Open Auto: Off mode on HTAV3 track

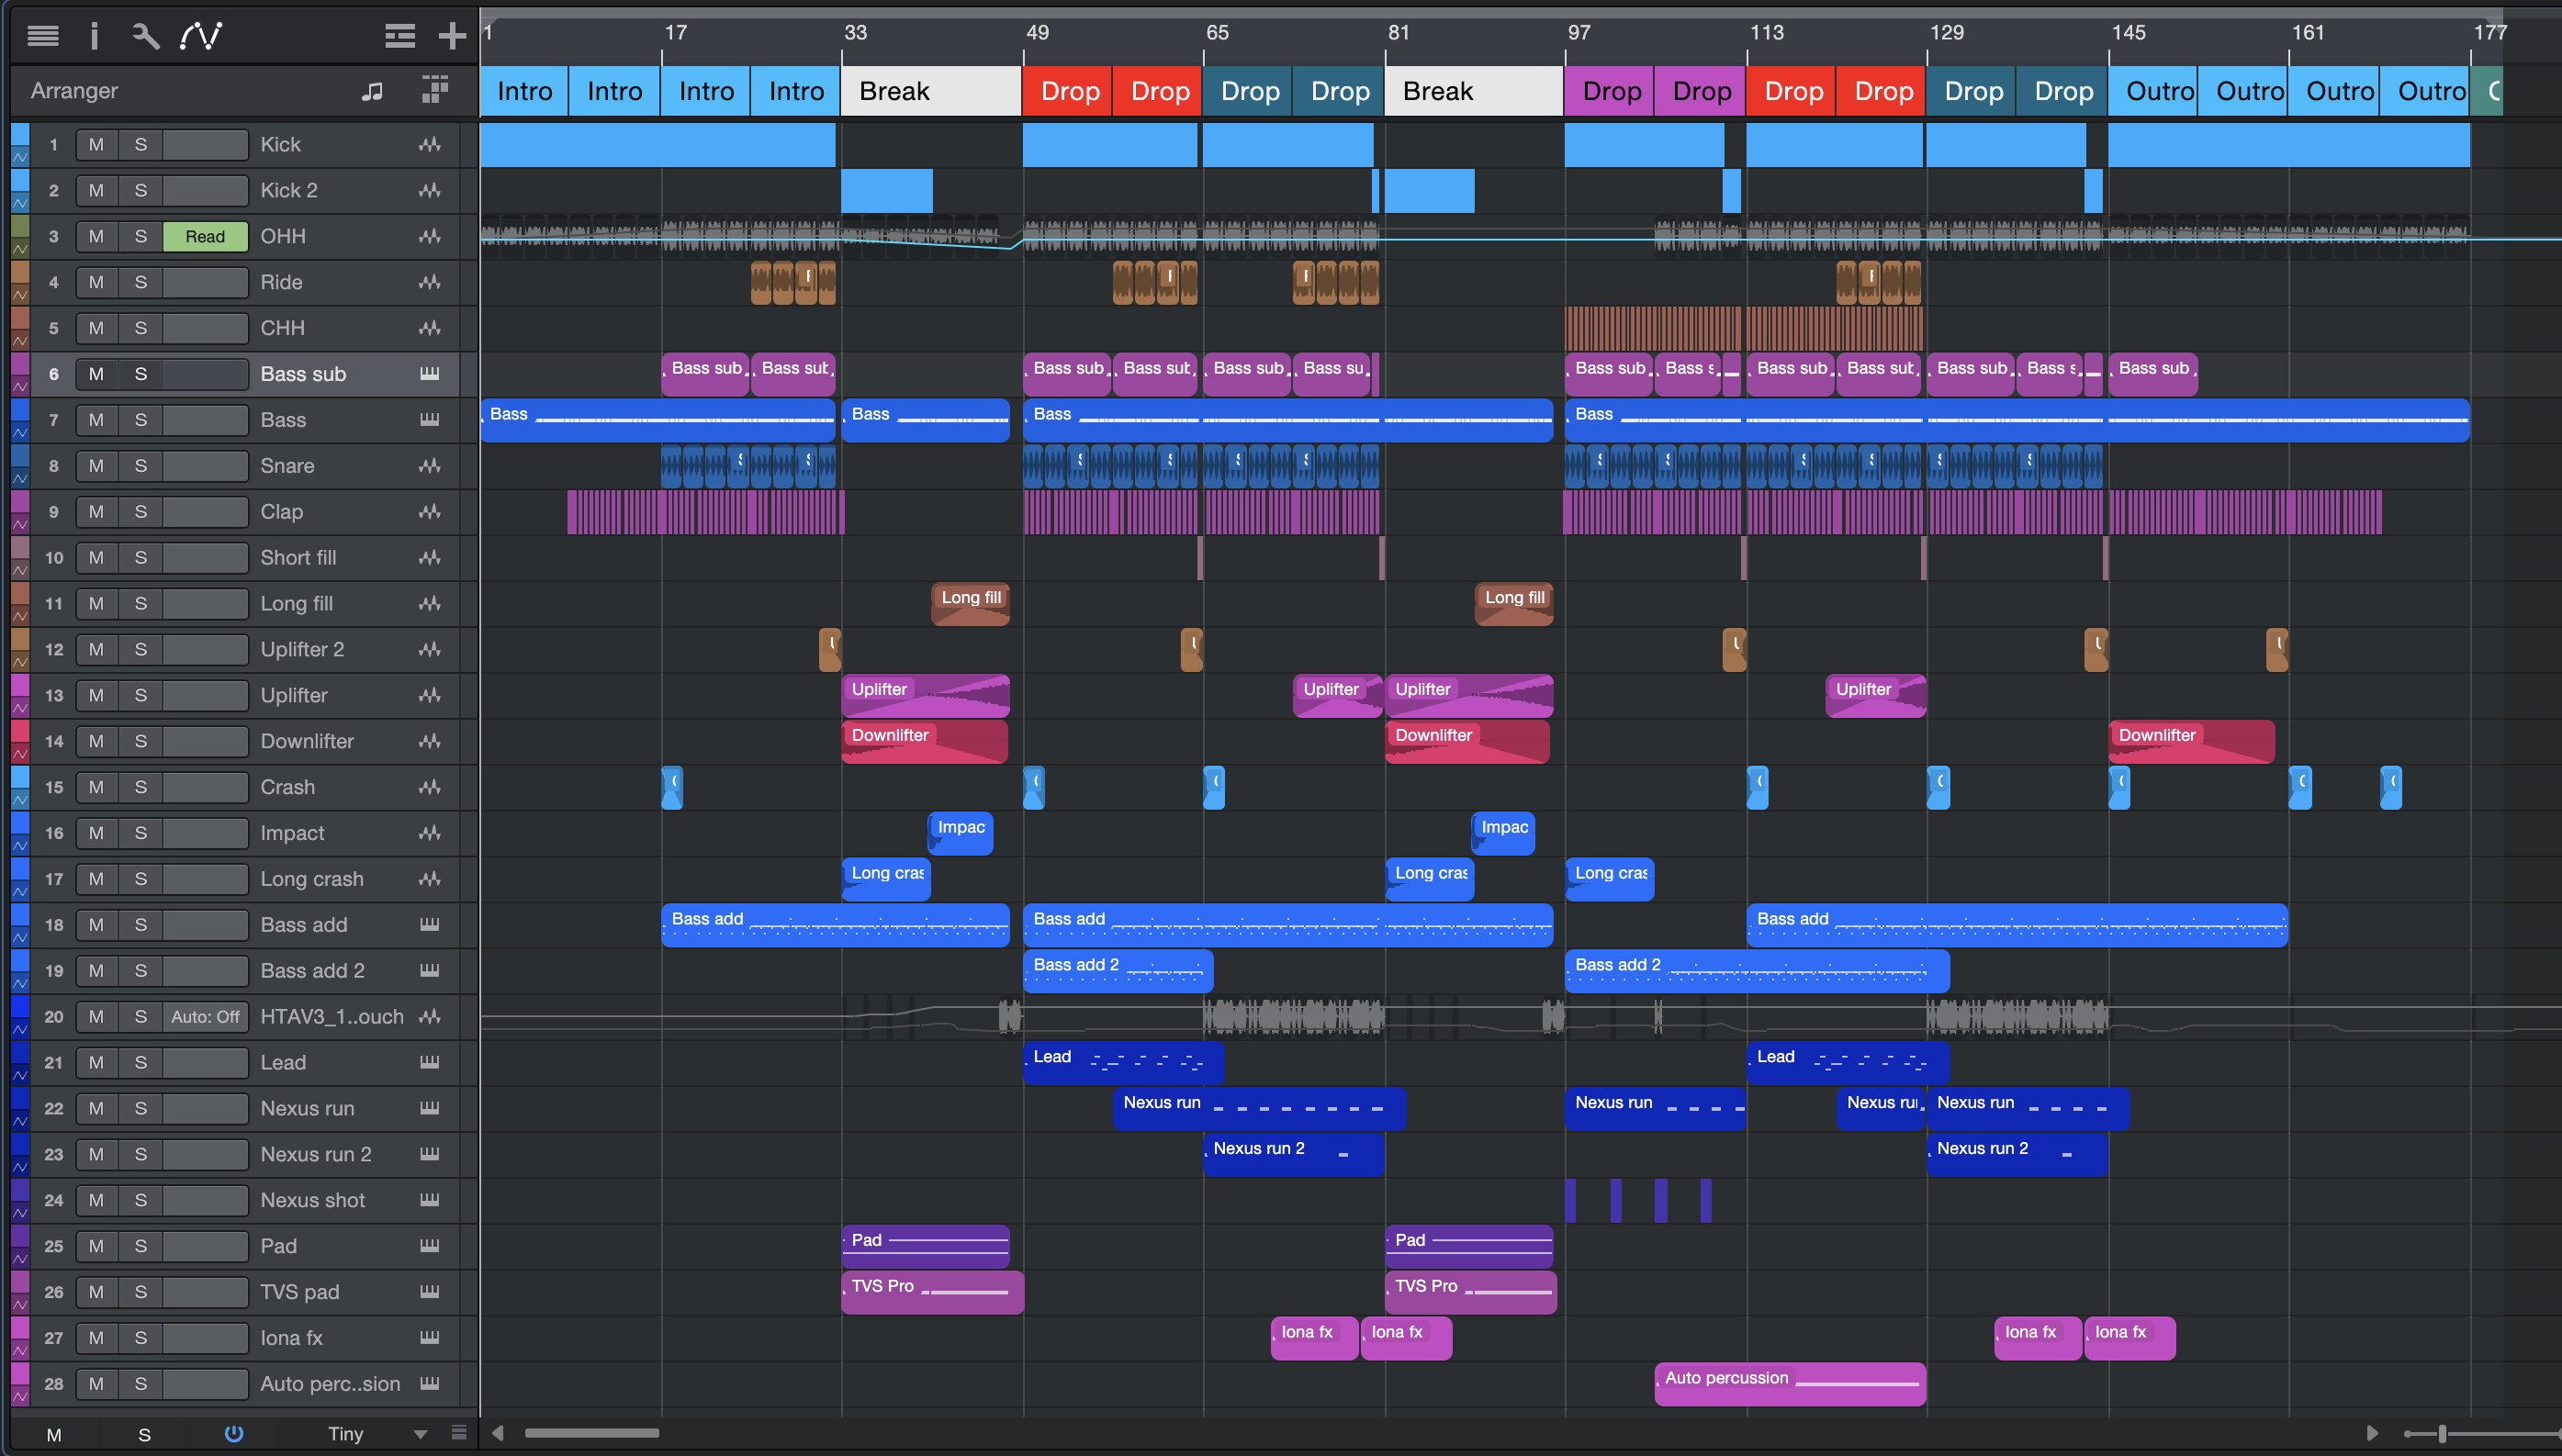[x=205, y=1017]
